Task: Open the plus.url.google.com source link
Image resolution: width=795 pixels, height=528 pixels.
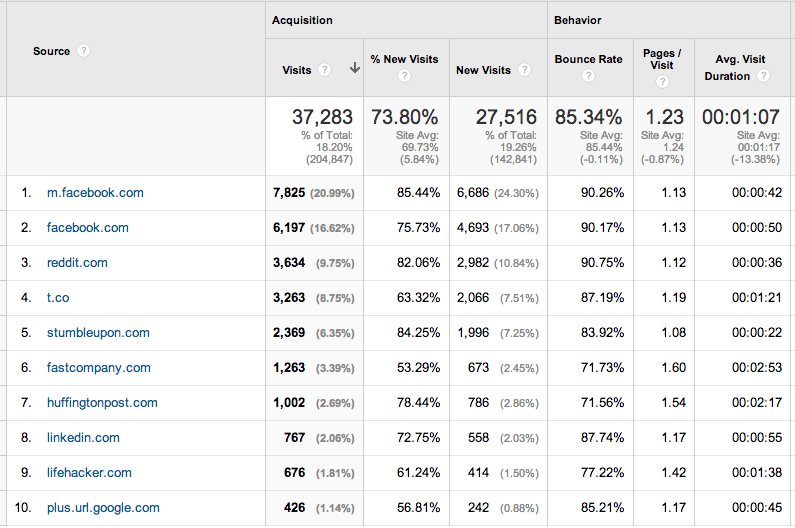Action: [x=103, y=508]
